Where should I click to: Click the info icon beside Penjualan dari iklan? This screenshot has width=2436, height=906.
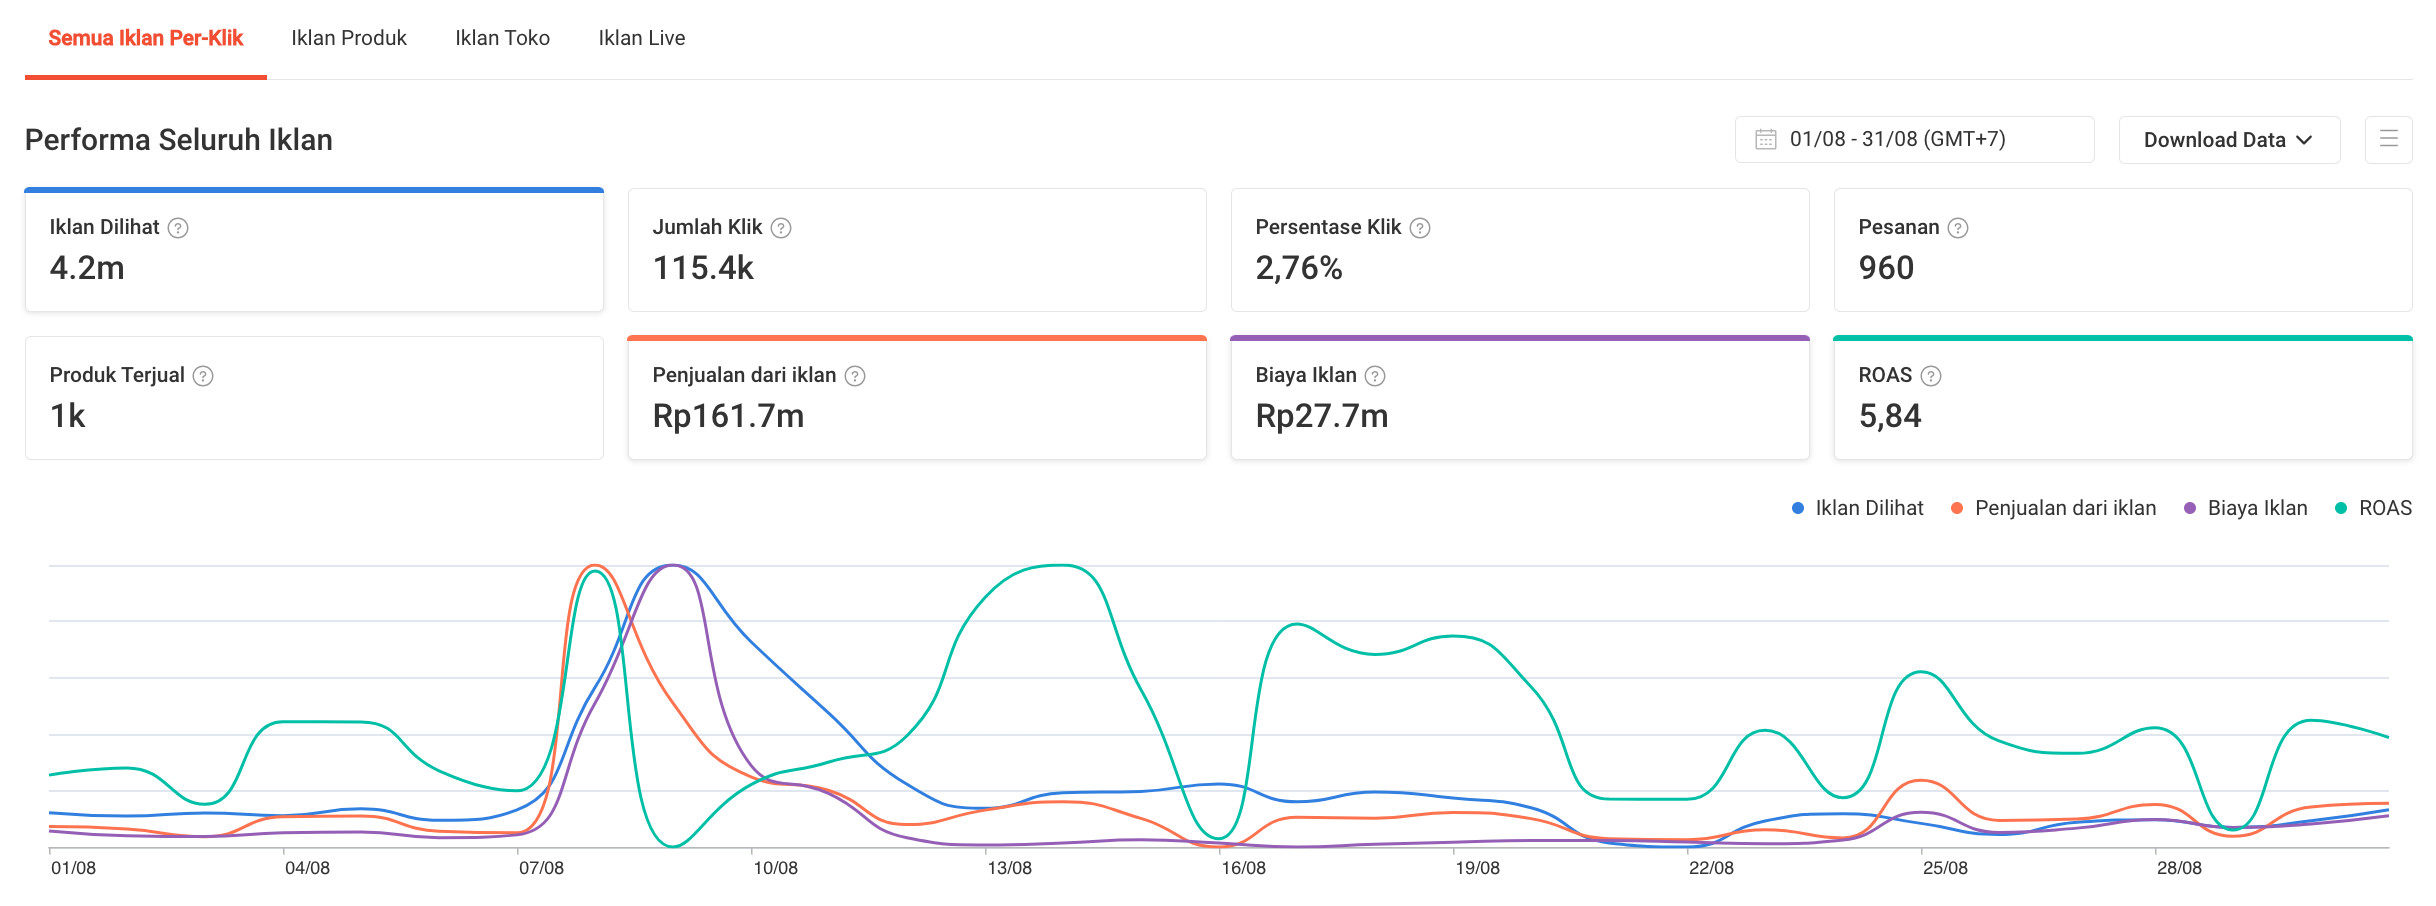[855, 376]
